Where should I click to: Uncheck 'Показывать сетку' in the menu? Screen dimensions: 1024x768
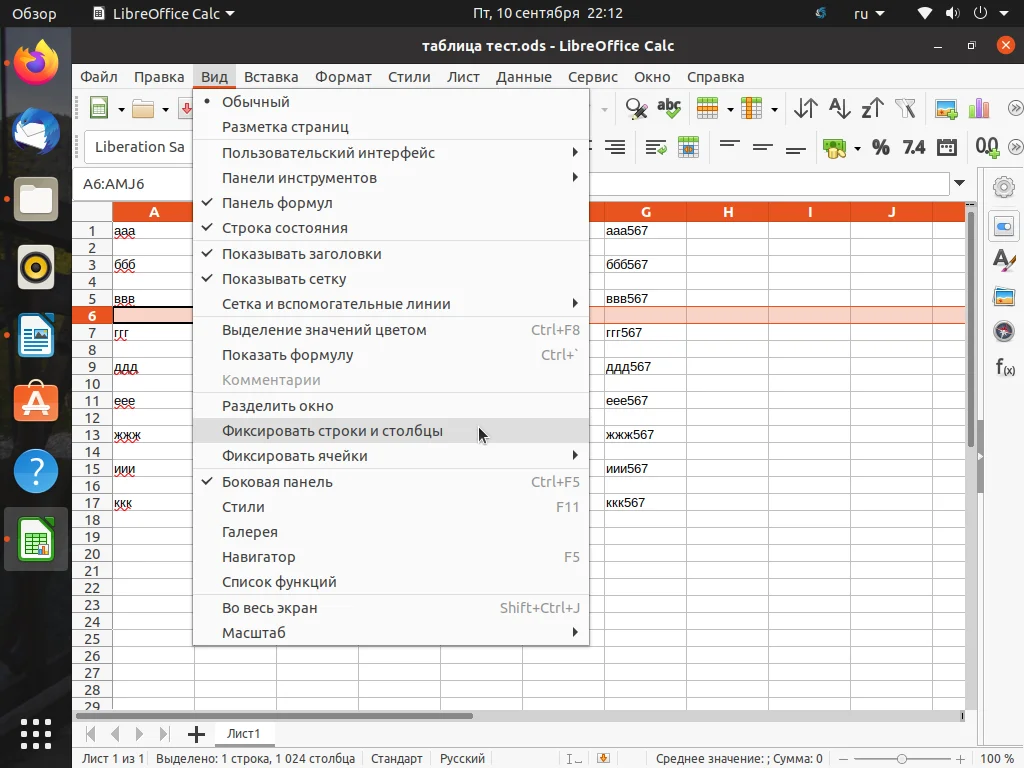pyautogui.click(x=284, y=279)
